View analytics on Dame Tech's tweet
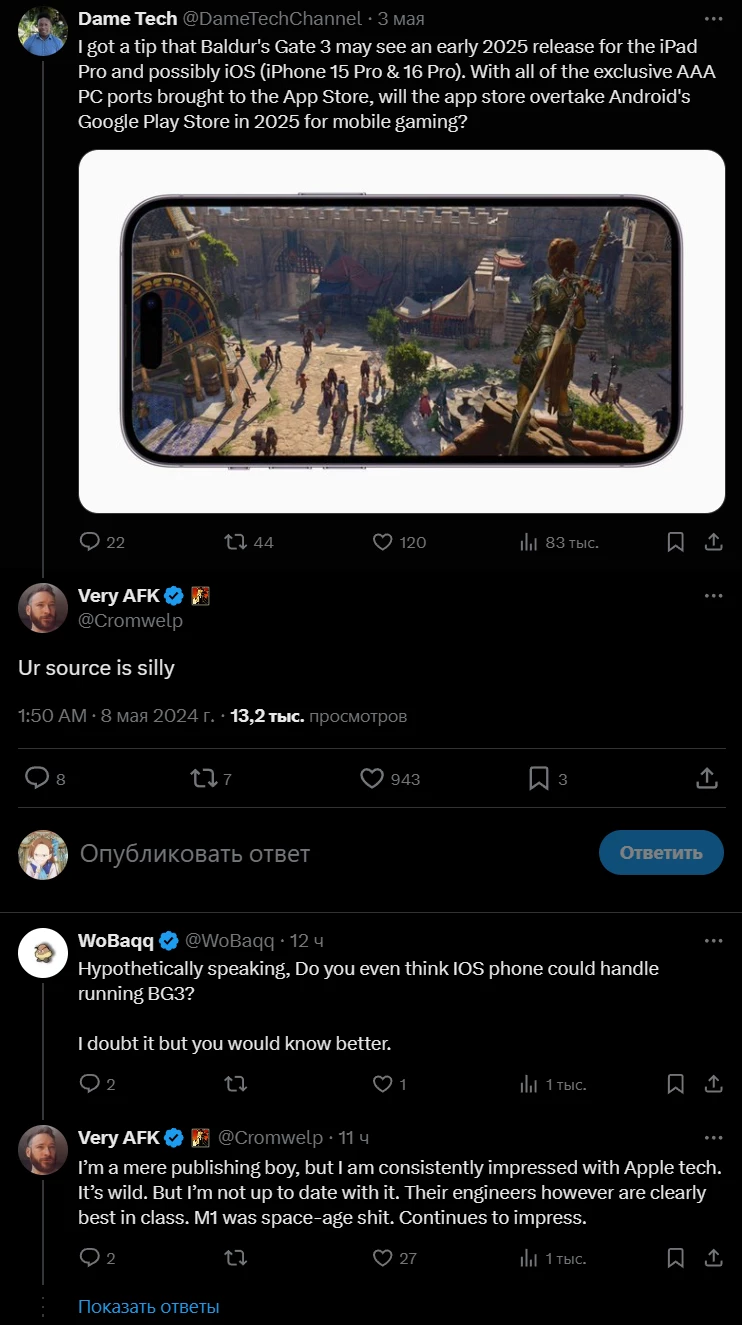 529,542
